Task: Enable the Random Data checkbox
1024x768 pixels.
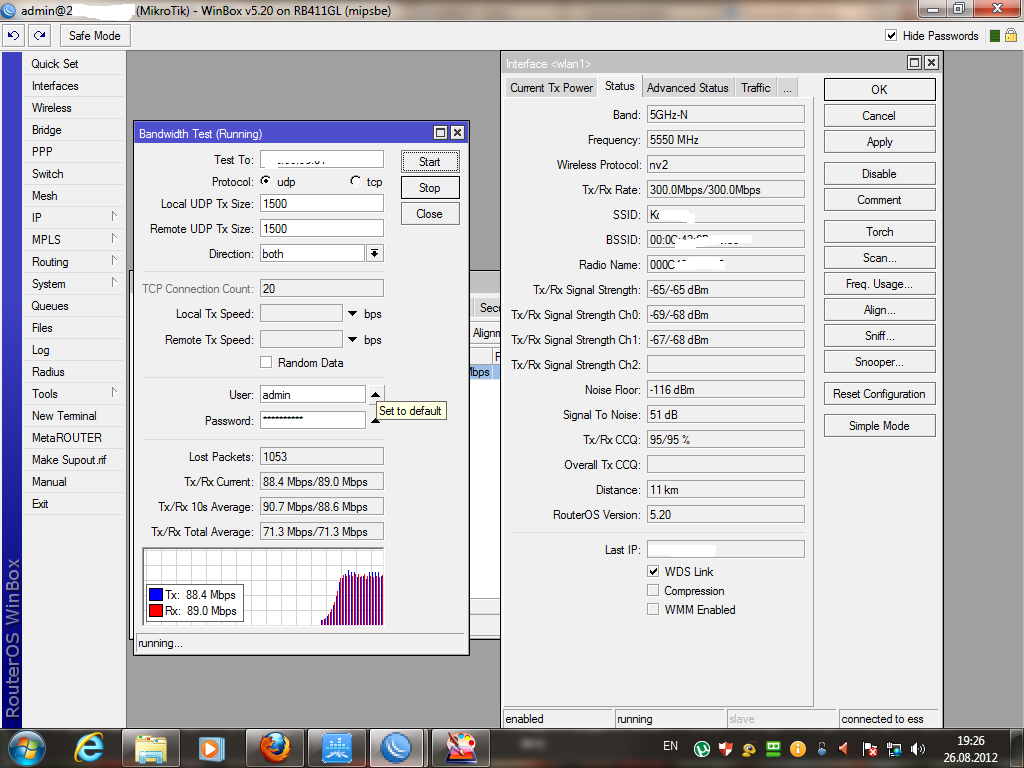Action: tap(266, 363)
